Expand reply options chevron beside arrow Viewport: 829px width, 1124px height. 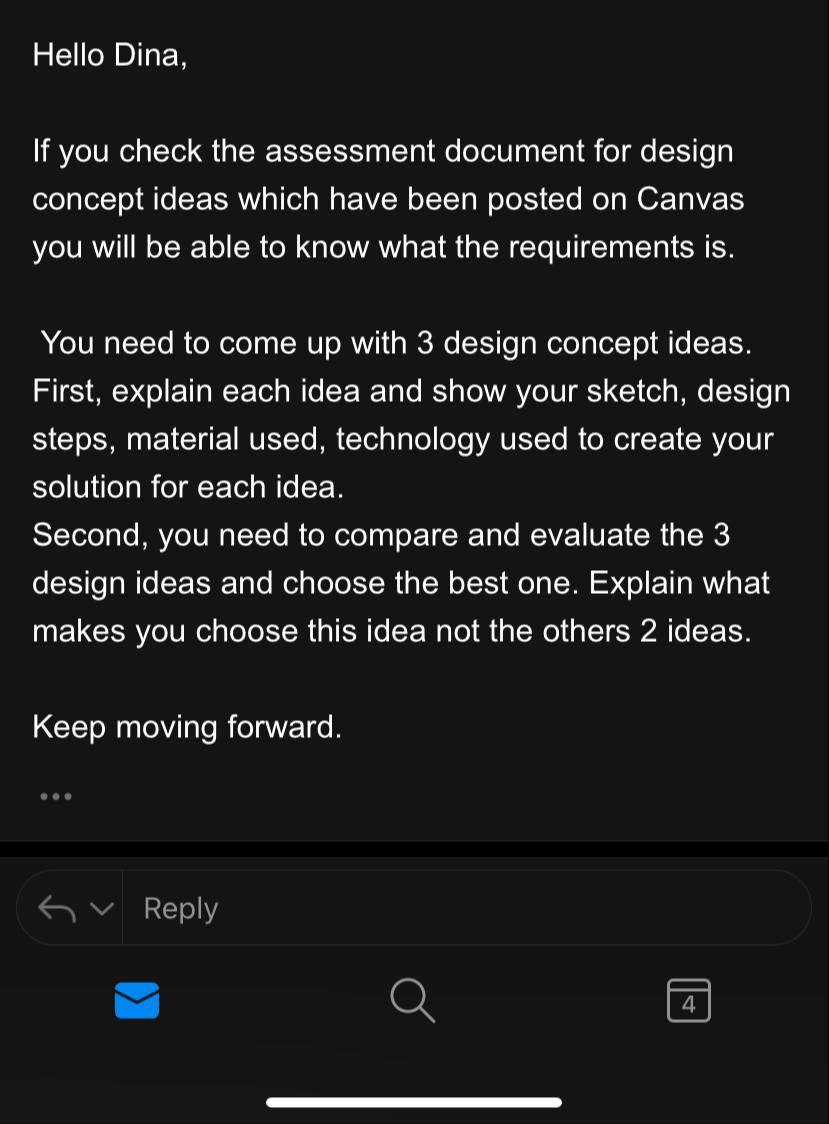click(102, 909)
